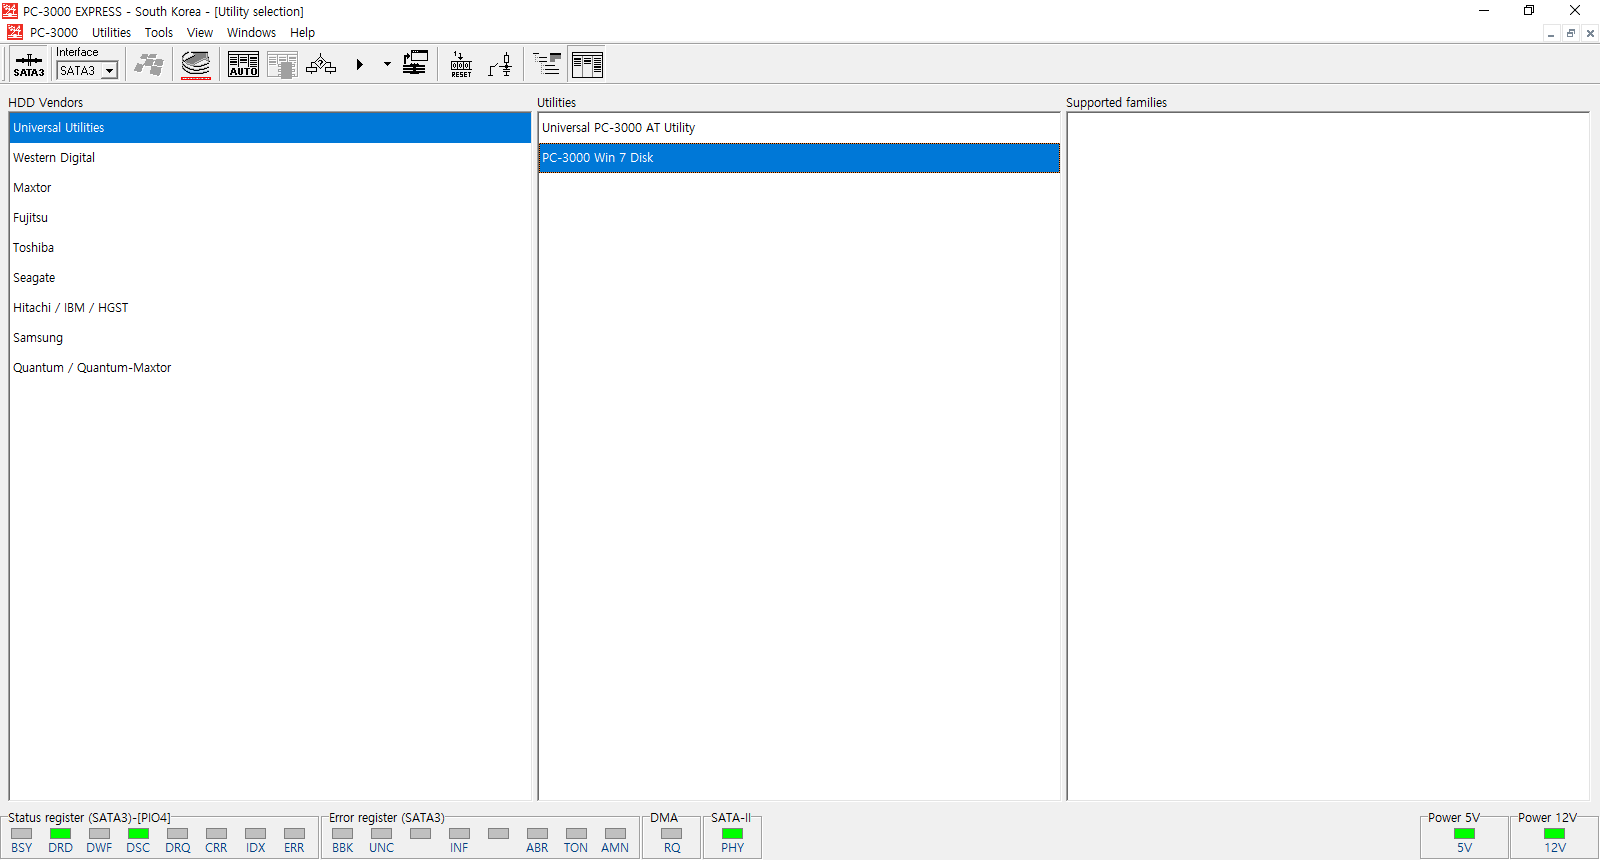This screenshot has height=860, width=1600.
Task: Select Western Digital vendor
Action: click(270, 158)
